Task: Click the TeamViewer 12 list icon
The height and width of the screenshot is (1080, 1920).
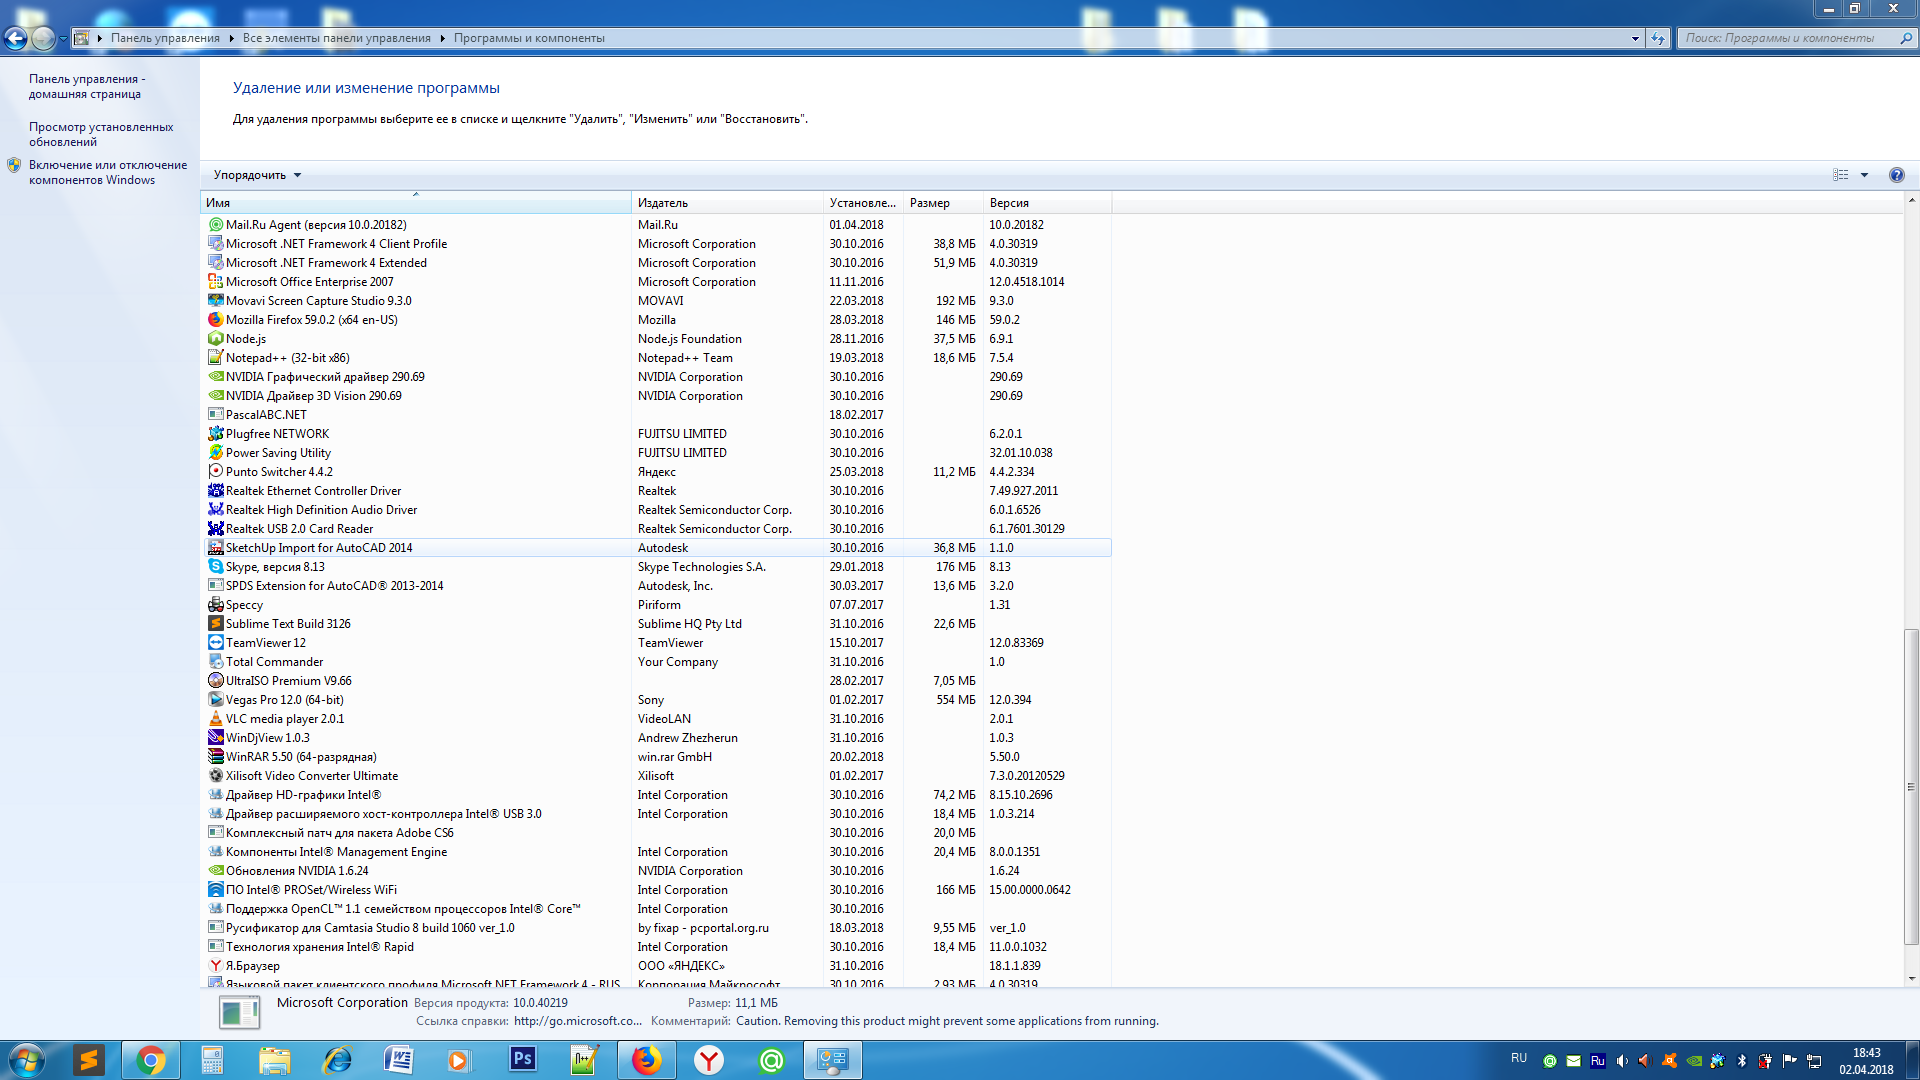Action: point(215,643)
